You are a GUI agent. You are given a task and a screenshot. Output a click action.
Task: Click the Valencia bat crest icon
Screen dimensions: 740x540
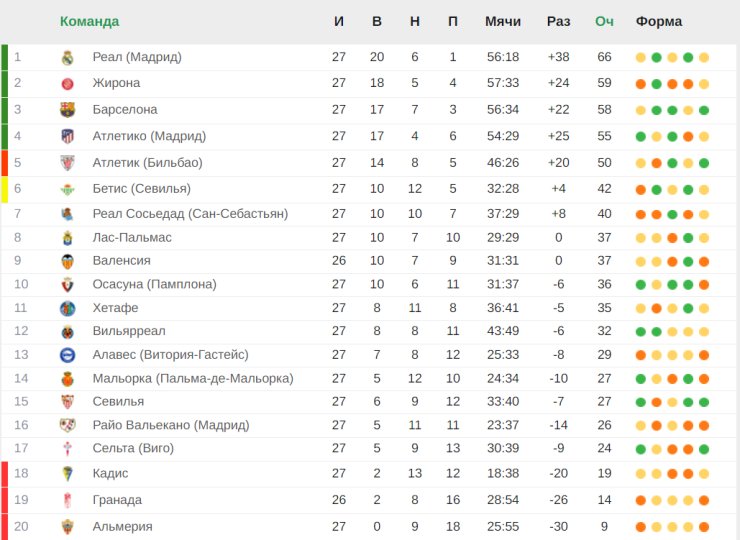click(67, 261)
